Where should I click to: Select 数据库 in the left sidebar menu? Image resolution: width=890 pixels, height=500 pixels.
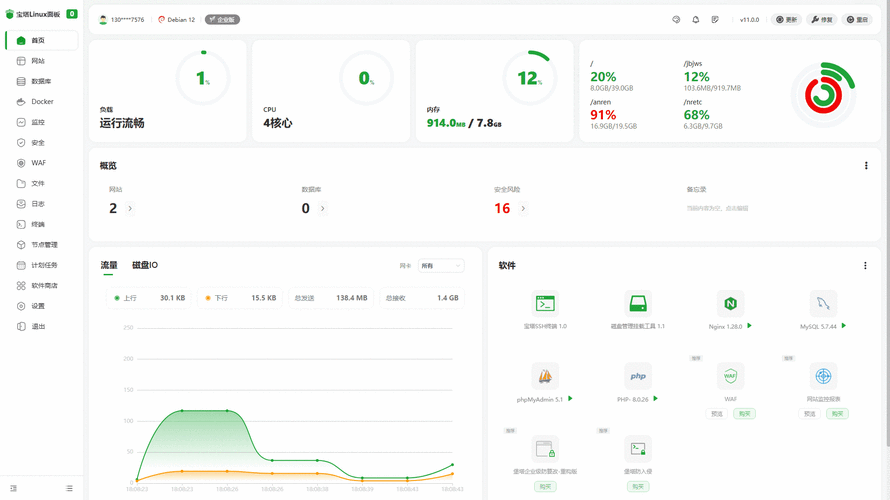click(41, 81)
